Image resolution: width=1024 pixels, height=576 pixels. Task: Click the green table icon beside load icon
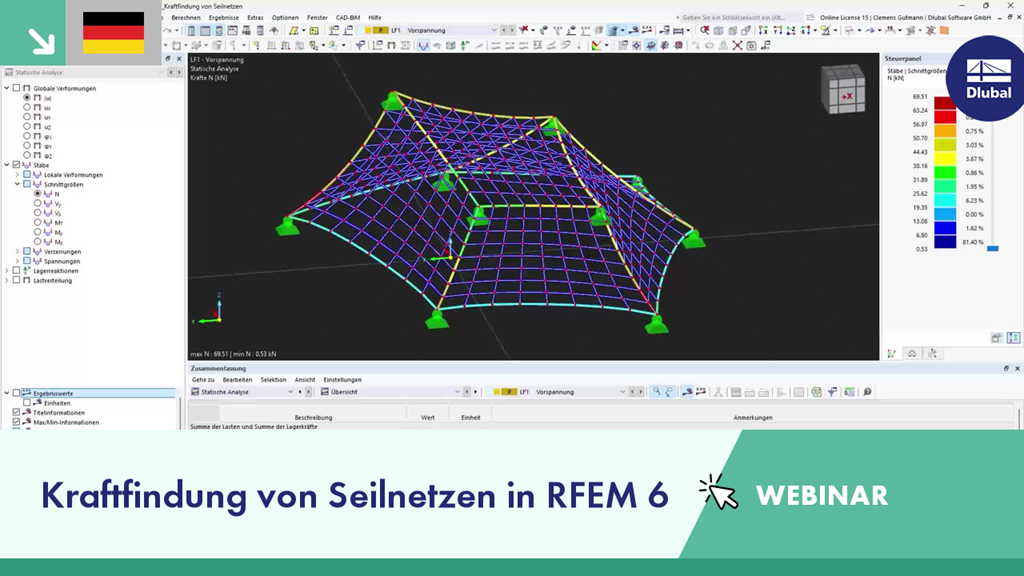[x=314, y=30]
